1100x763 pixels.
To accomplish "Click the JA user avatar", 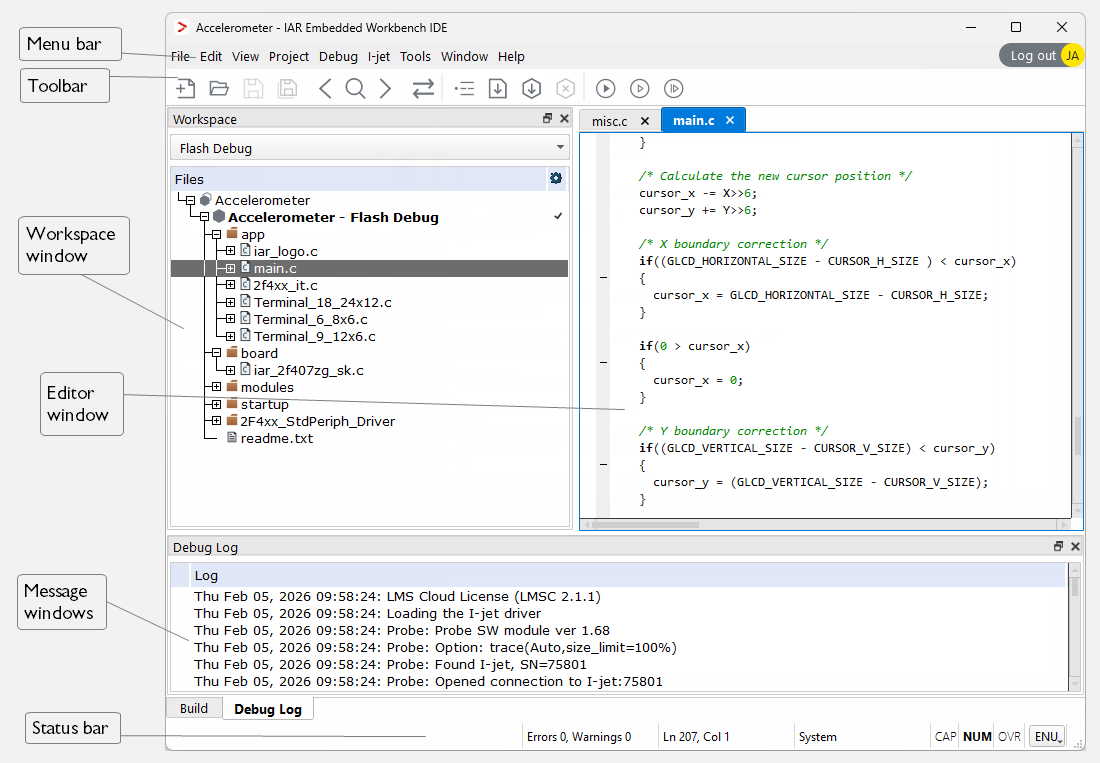I will [x=1072, y=55].
